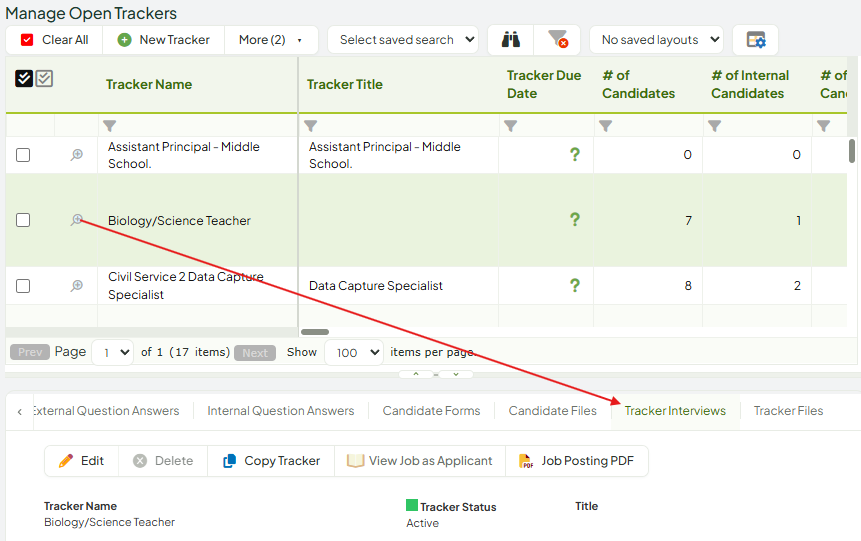Click the green Tracker Status square
This screenshot has width=861, height=541.
point(412,505)
